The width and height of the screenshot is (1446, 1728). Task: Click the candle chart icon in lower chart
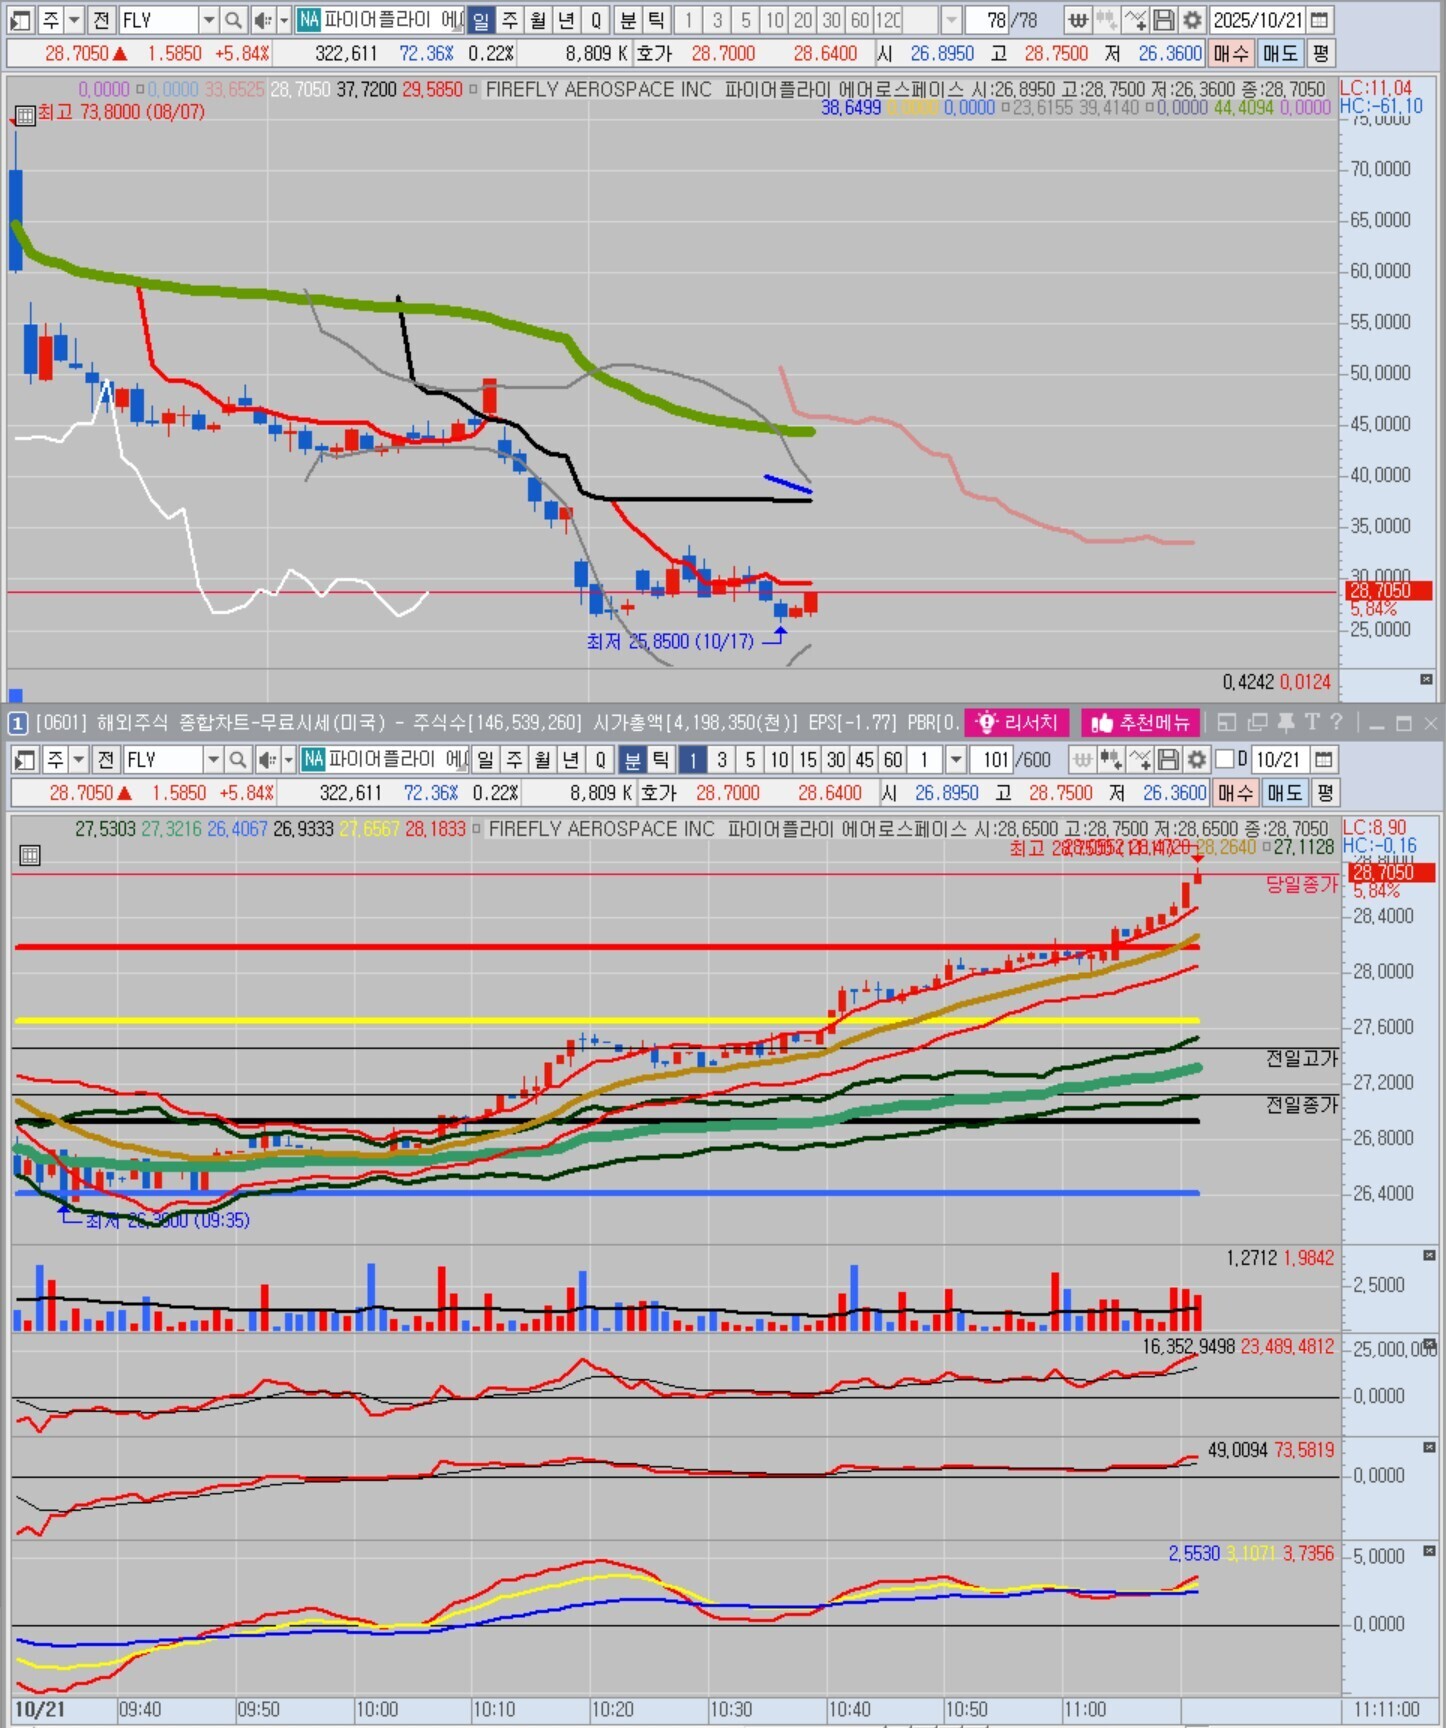point(1110,759)
